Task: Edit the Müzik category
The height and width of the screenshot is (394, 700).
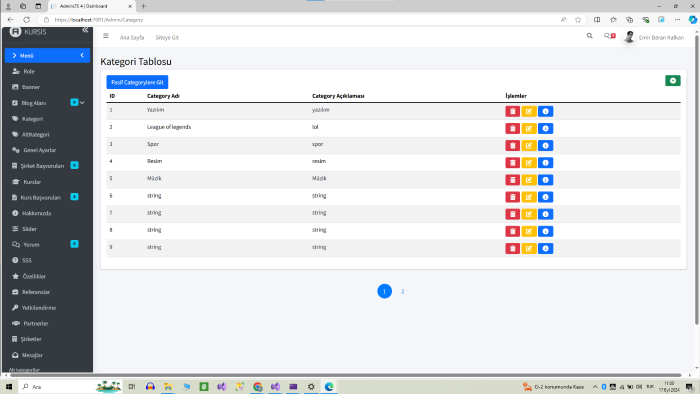Action: pyautogui.click(x=529, y=180)
